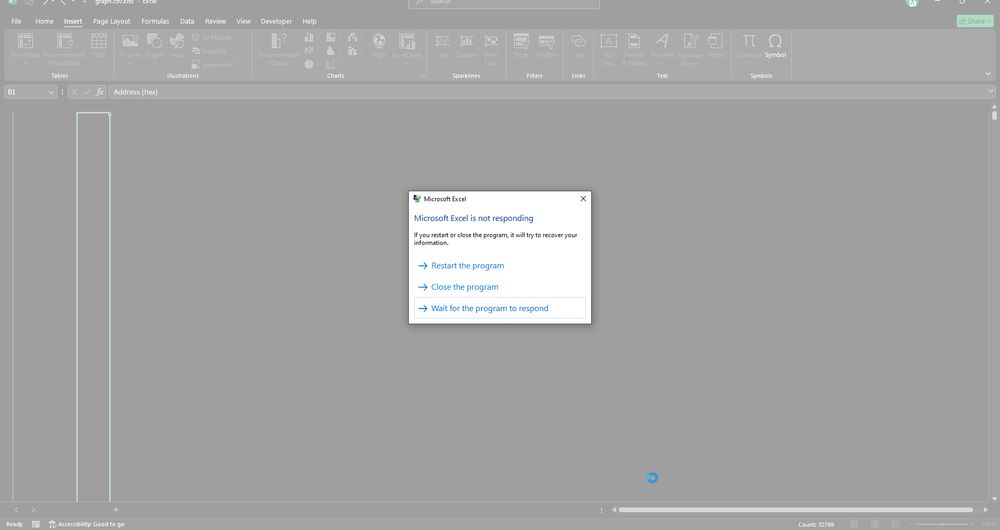The height and width of the screenshot is (530, 1000).
Task: Switch to Normal view in status bar
Action: coord(854,524)
